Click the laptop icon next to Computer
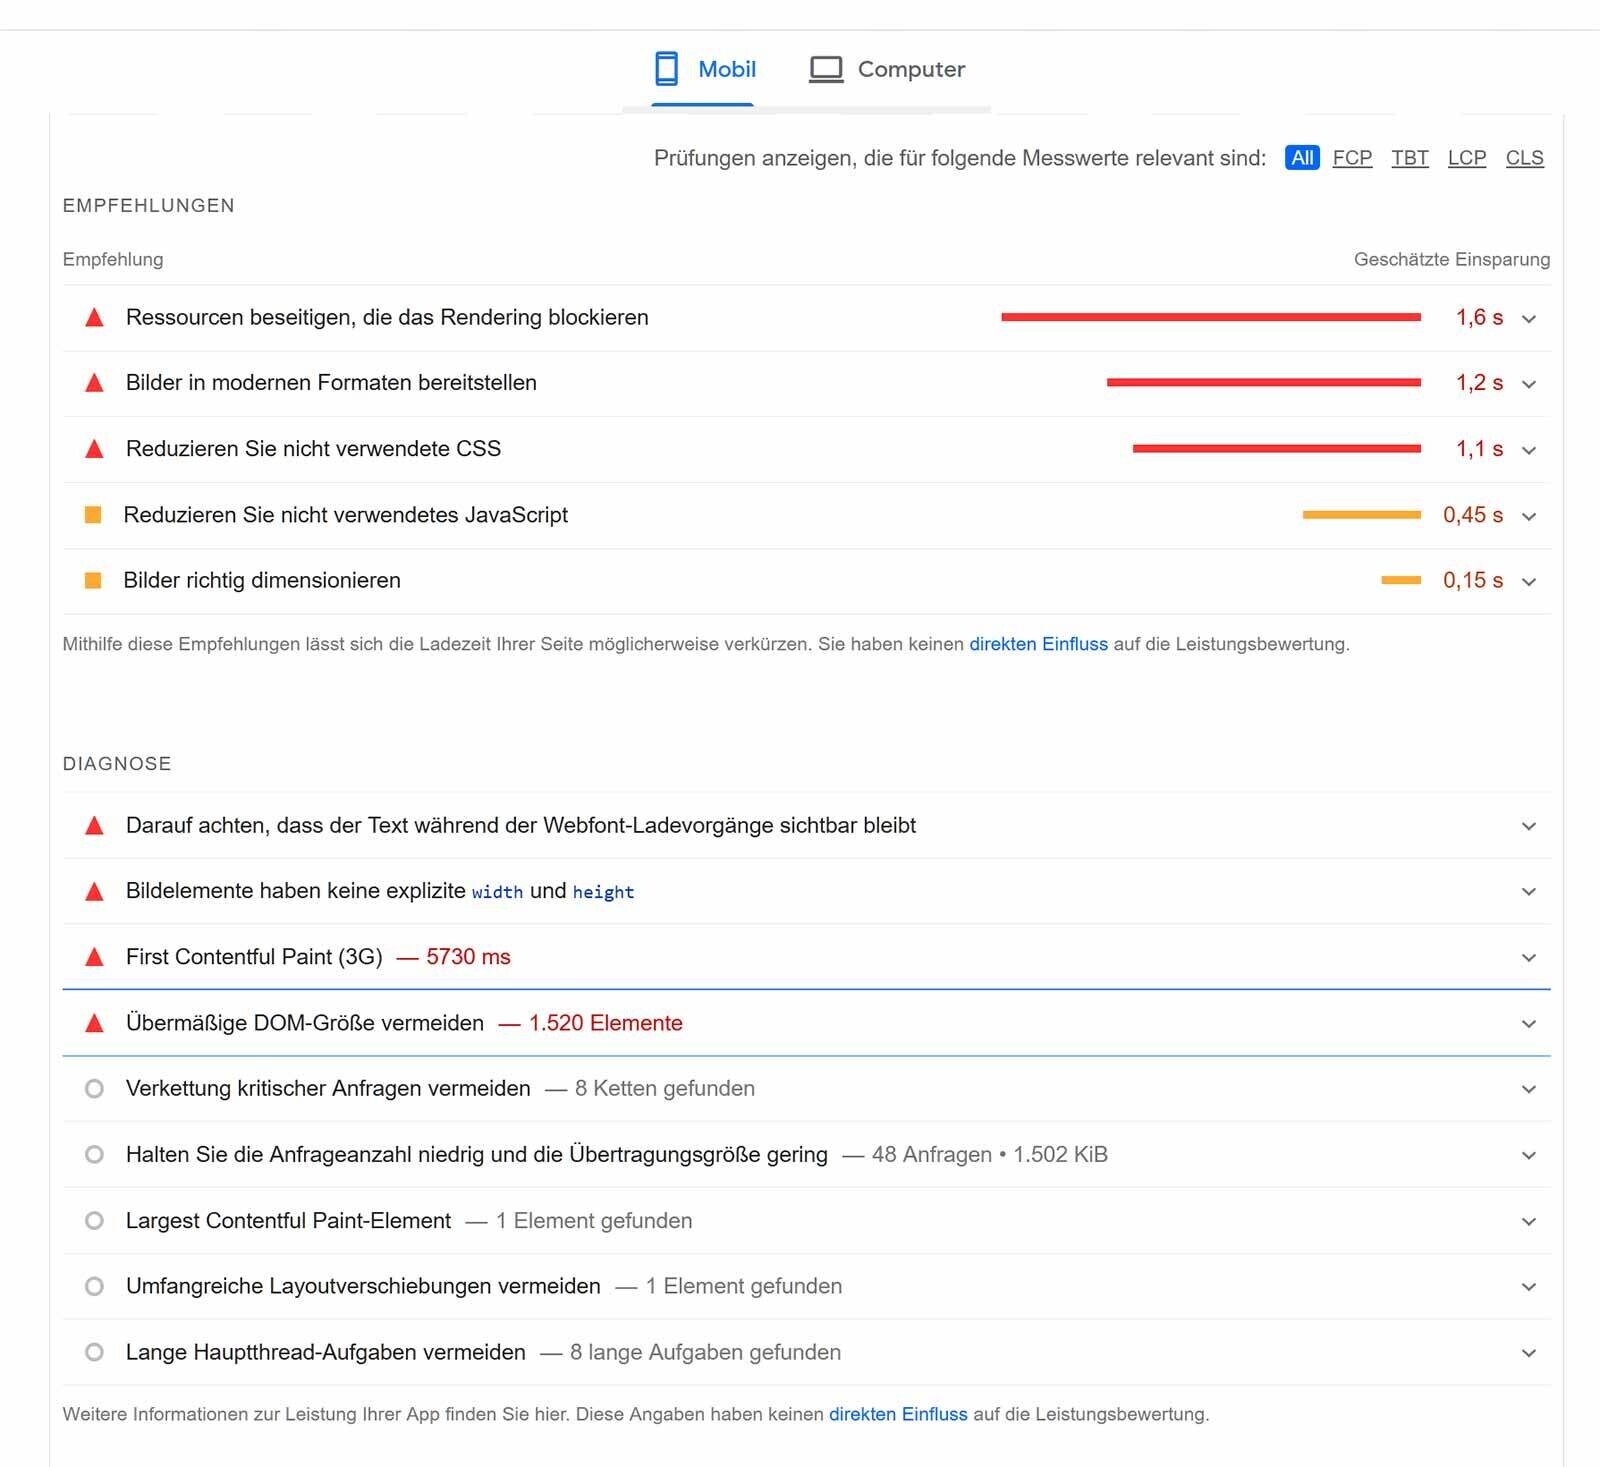This screenshot has width=1600, height=1467. click(x=826, y=69)
